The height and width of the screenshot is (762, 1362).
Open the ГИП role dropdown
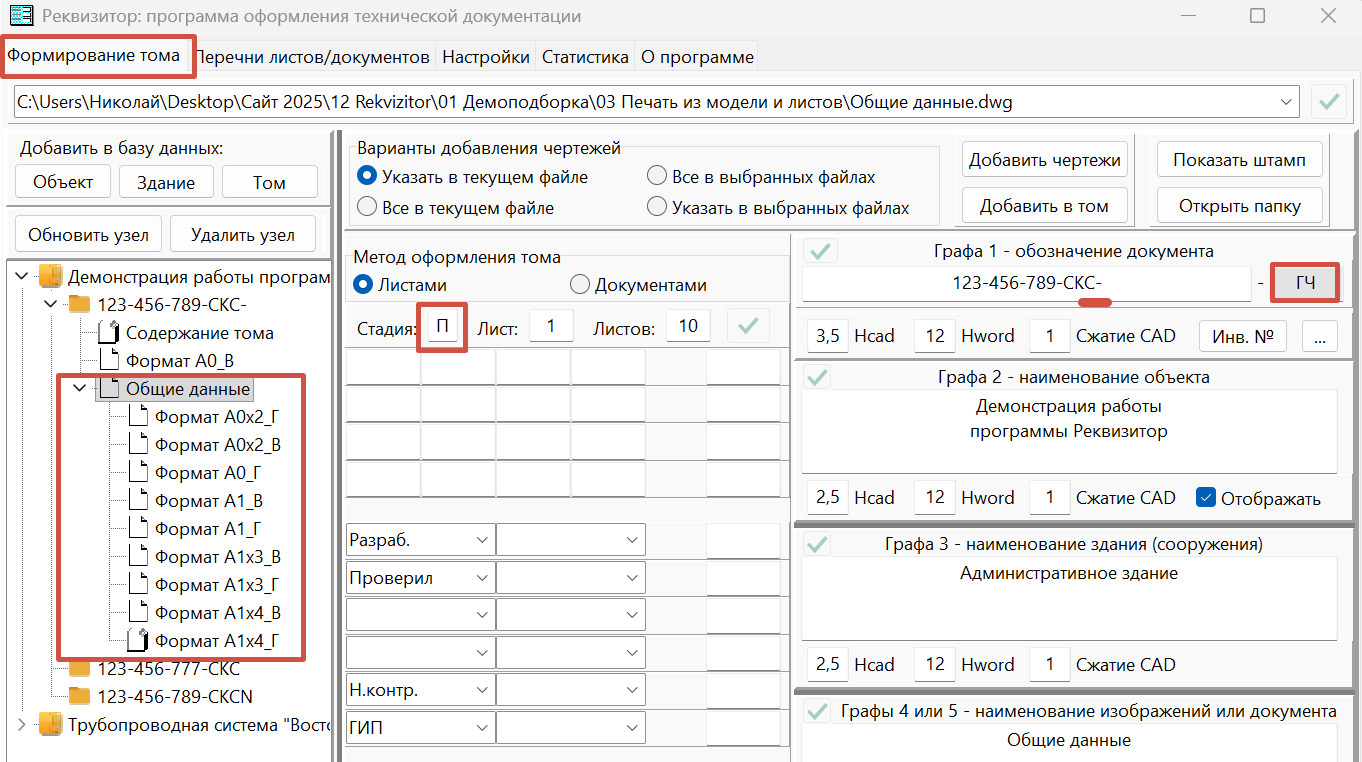coord(482,728)
